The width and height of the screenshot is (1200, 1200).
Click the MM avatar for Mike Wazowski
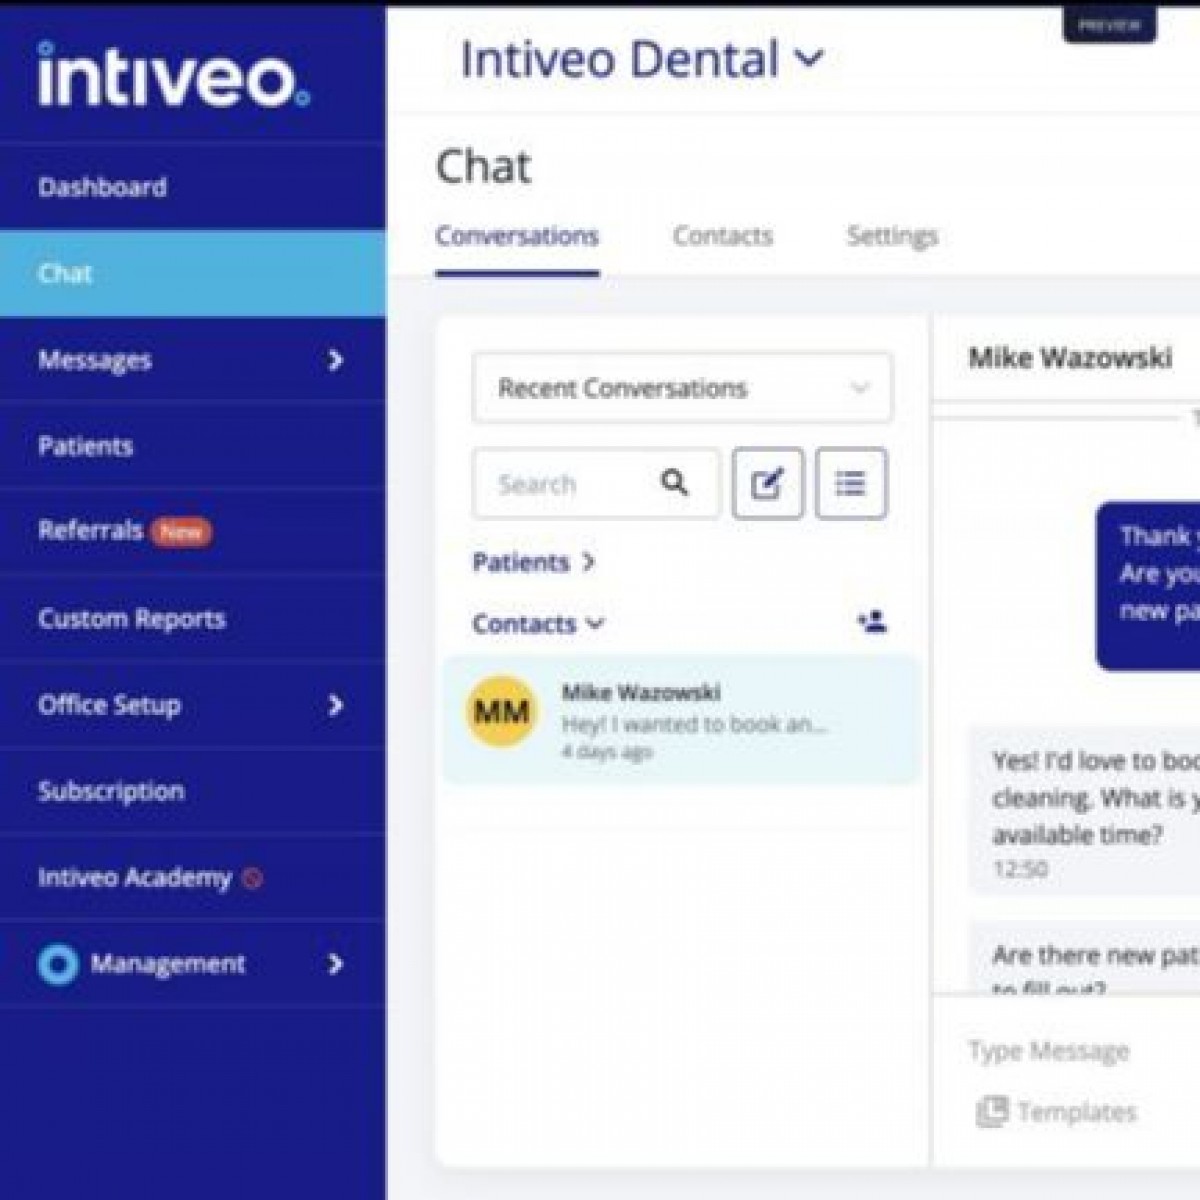pyautogui.click(x=501, y=712)
